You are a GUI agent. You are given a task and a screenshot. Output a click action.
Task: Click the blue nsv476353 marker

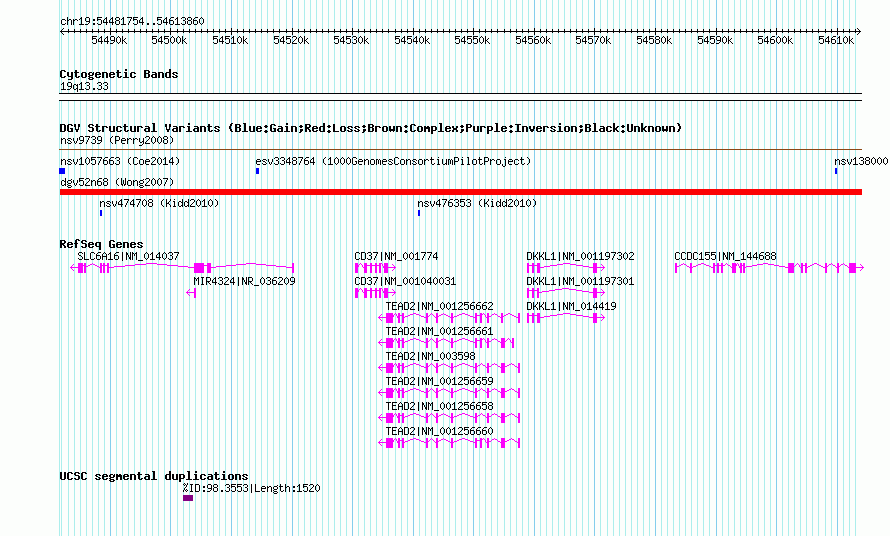419,213
